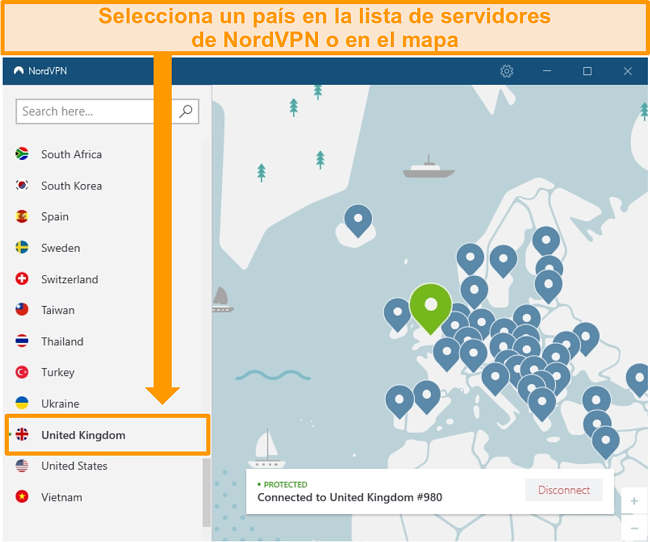The width and height of the screenshot is (650, 542).
Task: Click the Ukraine flag icon
Action: [22, 403]
